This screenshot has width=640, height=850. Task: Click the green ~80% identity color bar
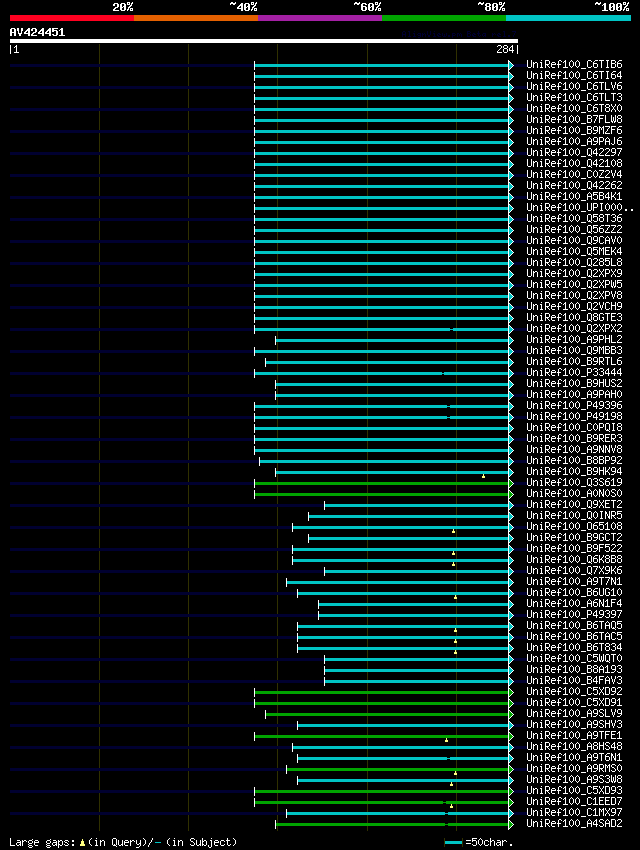point(444,18)
